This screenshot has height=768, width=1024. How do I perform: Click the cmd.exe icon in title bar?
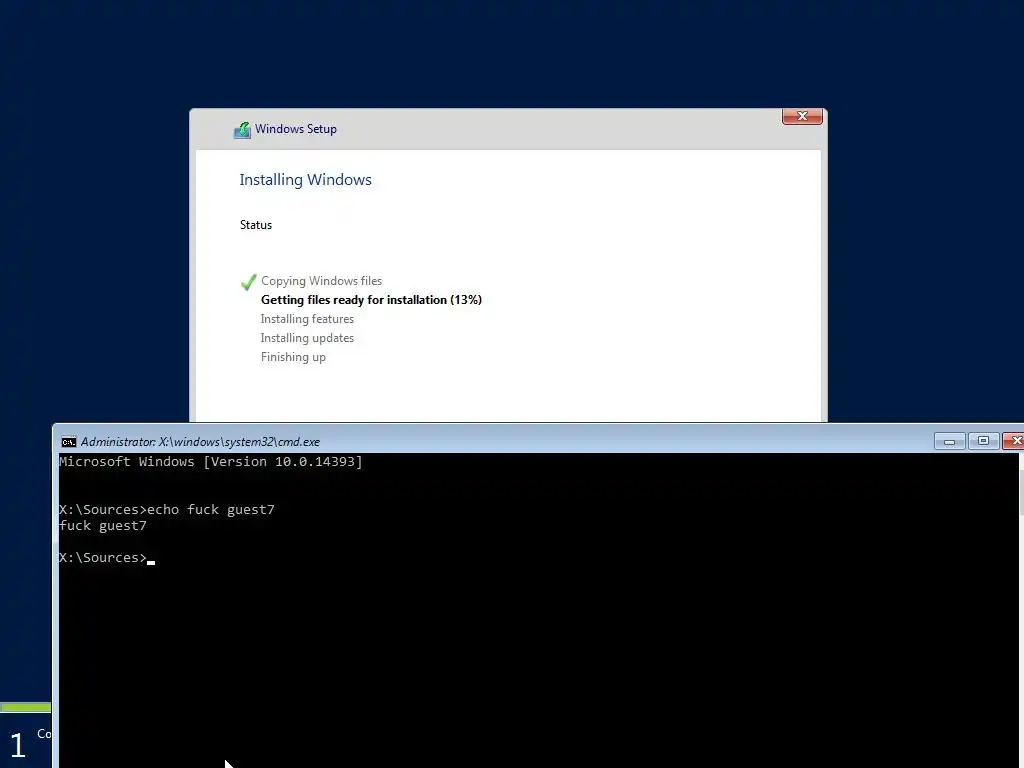(x=69, y=442)
